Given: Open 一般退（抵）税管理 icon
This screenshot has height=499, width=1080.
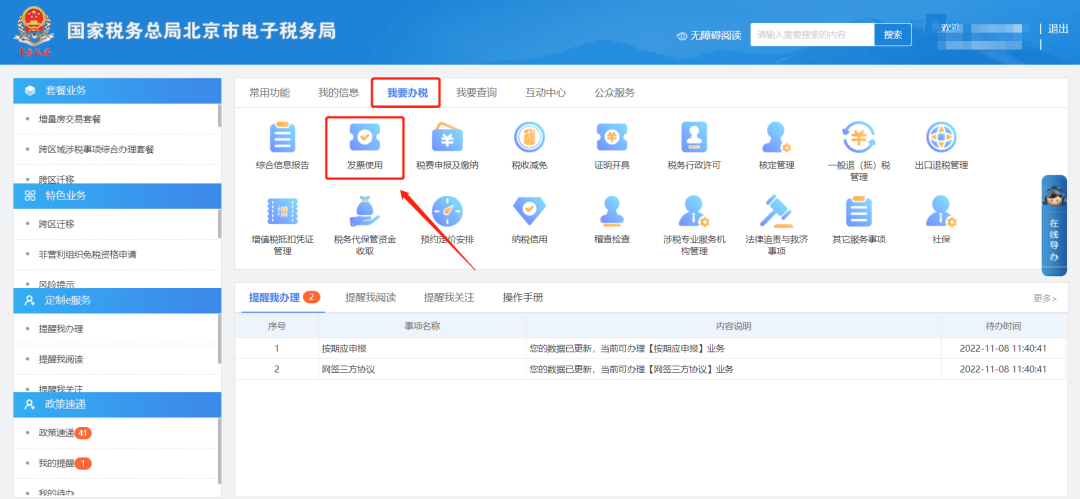Looking at the screenshot, I should click(859, 138).
